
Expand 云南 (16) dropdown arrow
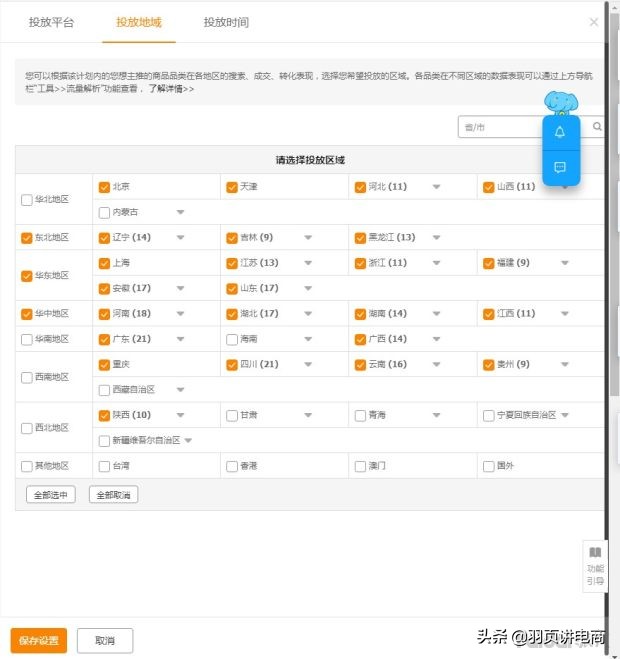436,364
